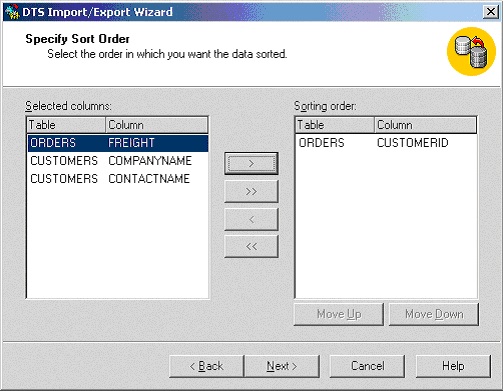The width and height of the screenshot is (503, 391).
Task: Click the CUSTOMERID cell text
Action: [x=413, y=143]
